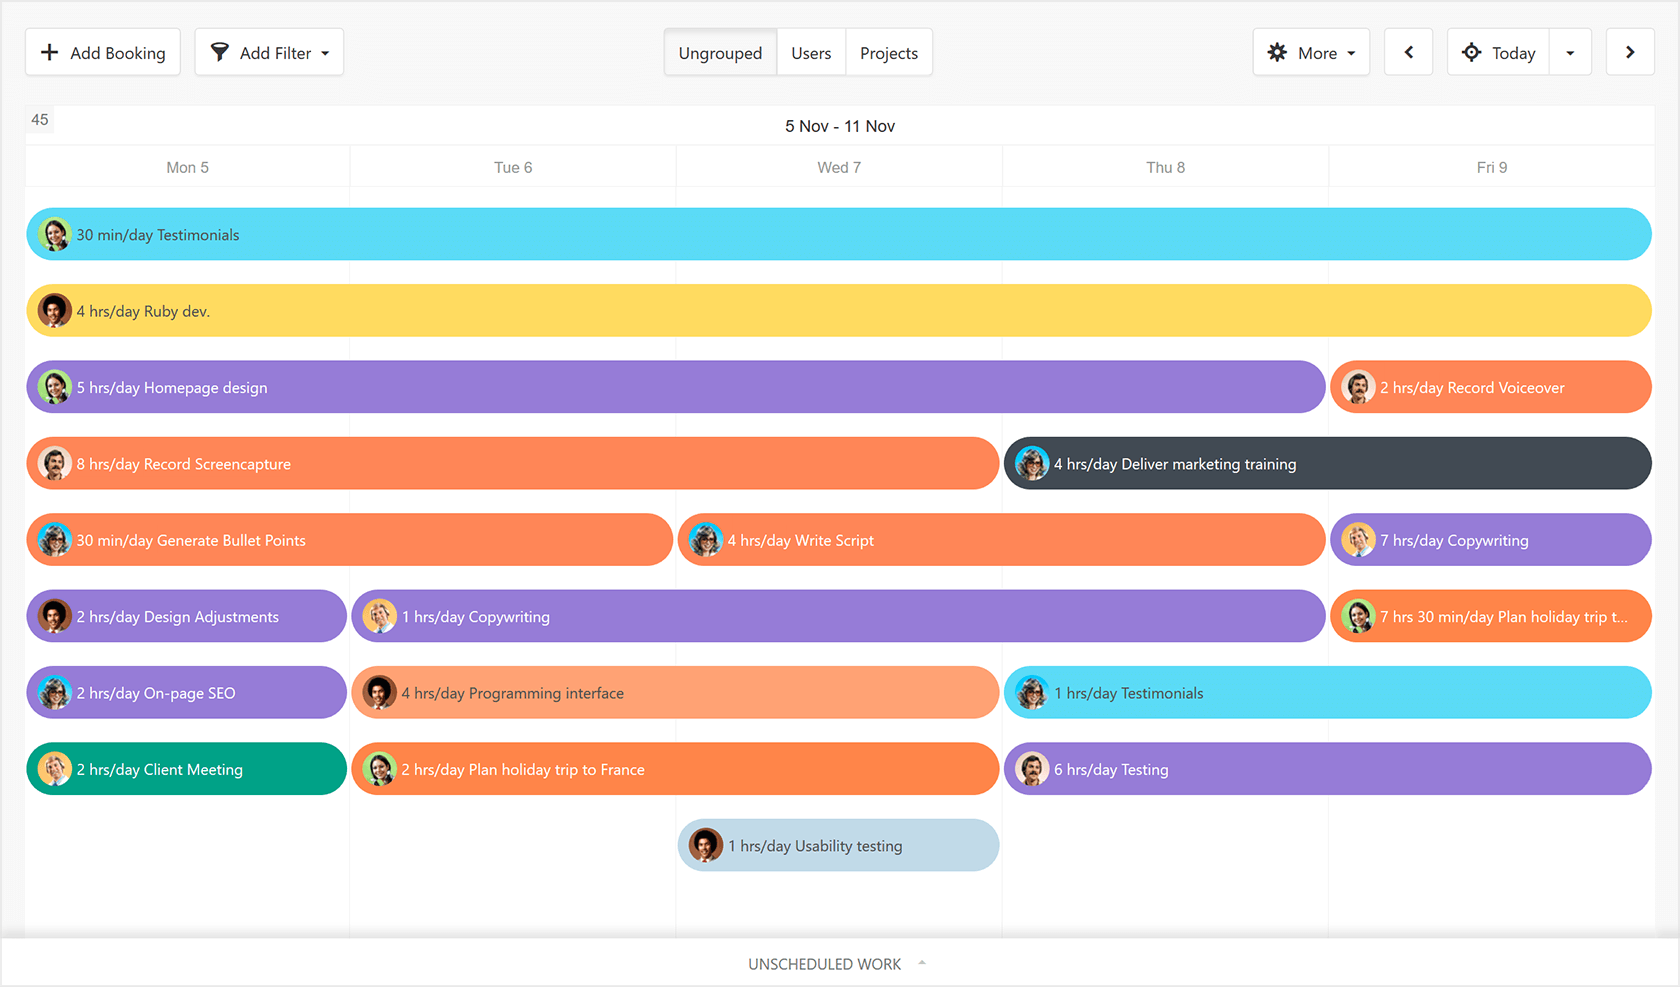This screenshot has height=987, width=1680.
Task: Open the 4 hrs/day Write Script booking
Action: [1000, 539]
